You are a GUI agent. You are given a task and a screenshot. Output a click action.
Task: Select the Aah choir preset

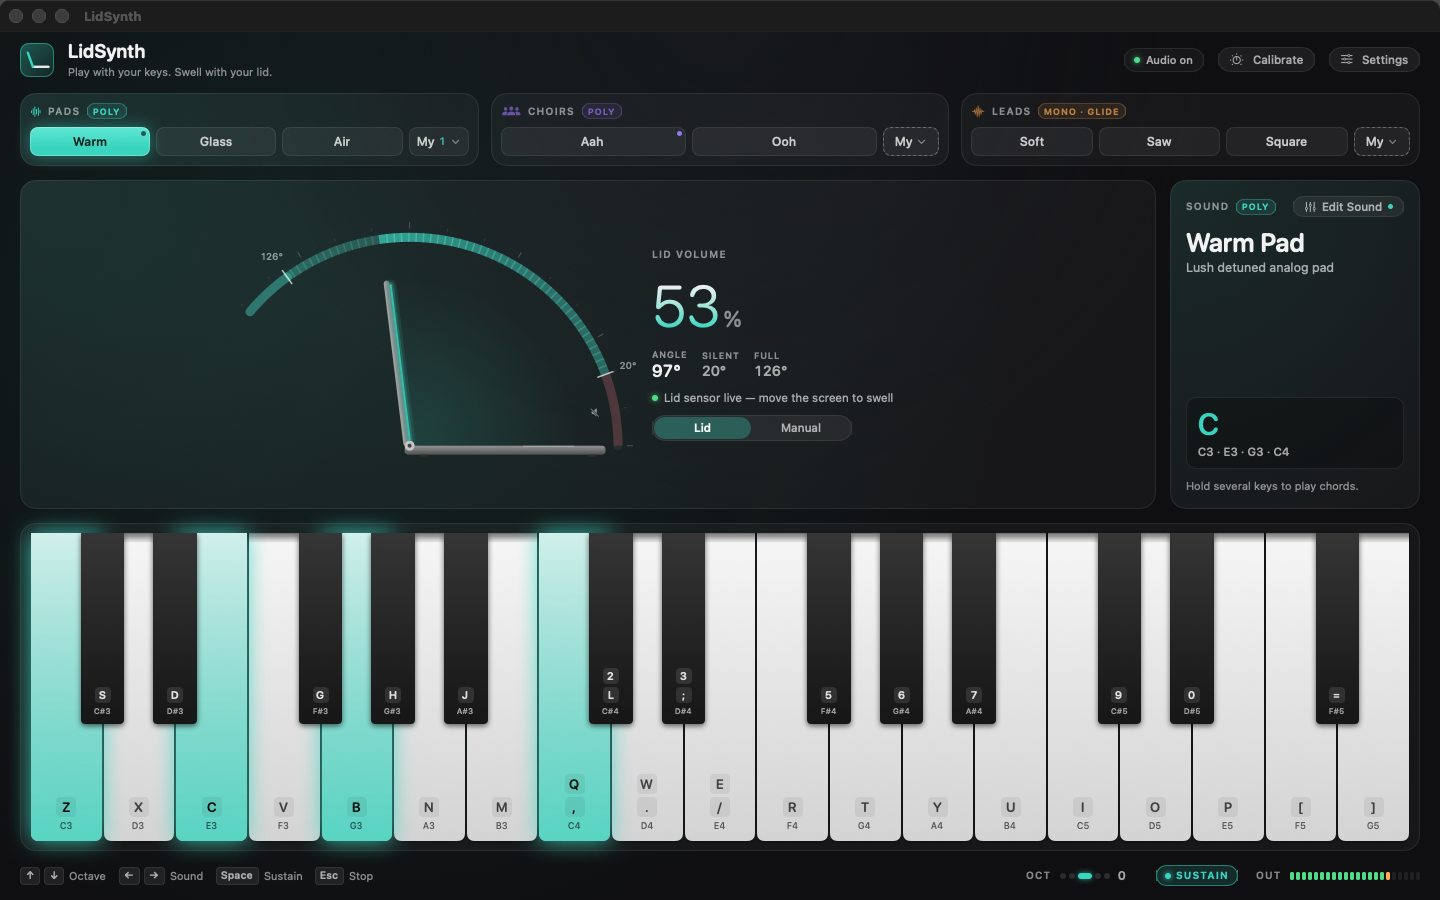click(592, 142)
